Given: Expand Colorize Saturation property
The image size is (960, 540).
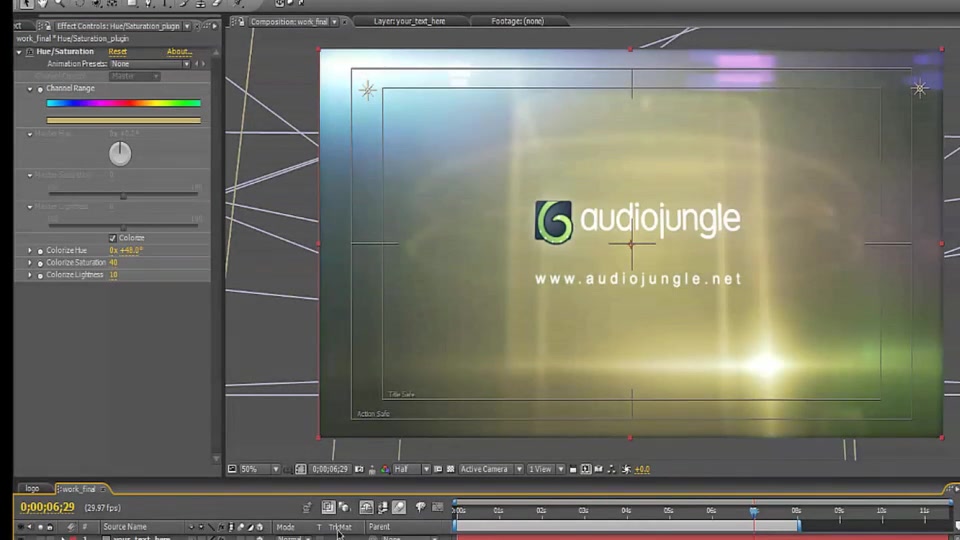Looking at the screenshot, I should (29, 263).
